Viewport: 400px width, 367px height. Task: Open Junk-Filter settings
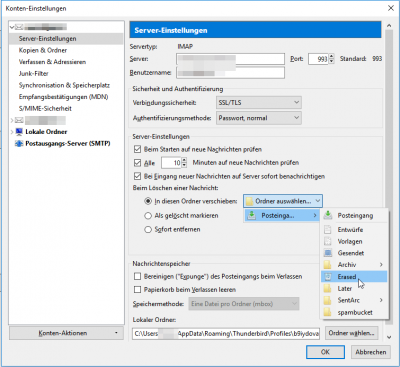click(x=33, y=74)
